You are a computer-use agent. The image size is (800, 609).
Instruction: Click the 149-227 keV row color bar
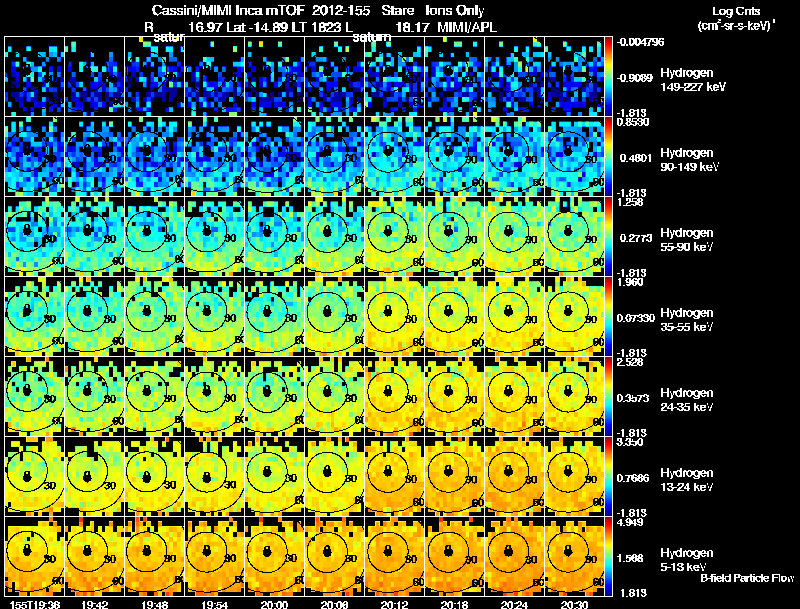(x=608, y=77)
